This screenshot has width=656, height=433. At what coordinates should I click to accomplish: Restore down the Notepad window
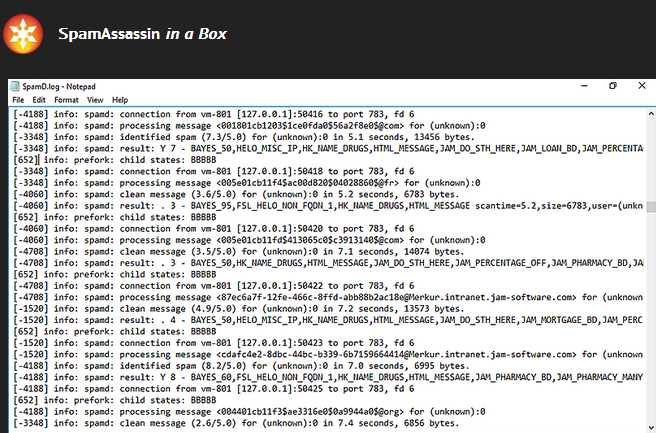[613, 86]
